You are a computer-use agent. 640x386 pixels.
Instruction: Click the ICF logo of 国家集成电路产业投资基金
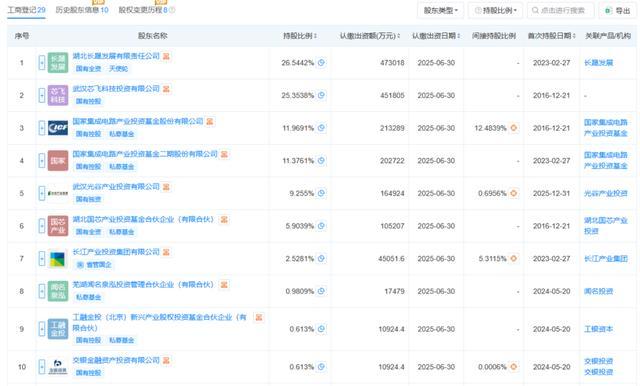(58, 128)
